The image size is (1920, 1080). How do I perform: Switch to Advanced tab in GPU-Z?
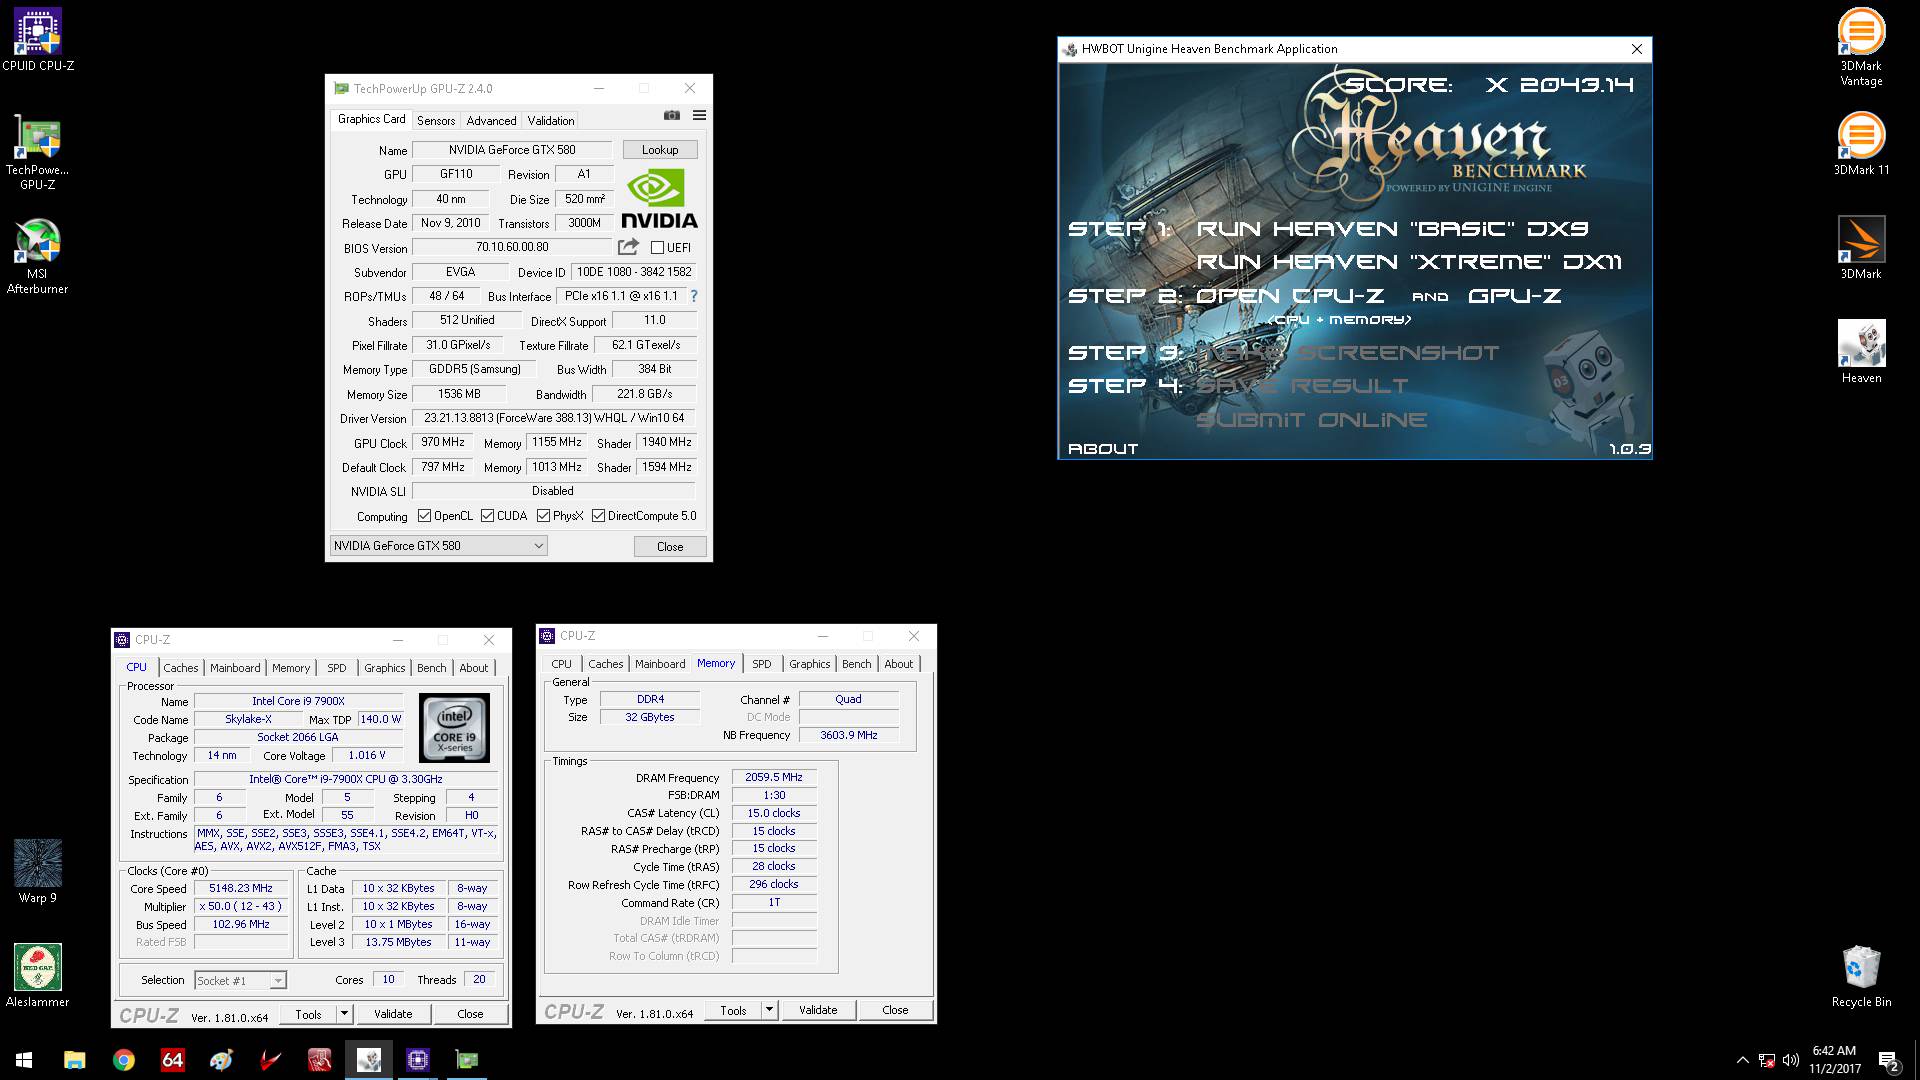click(491, 120)
